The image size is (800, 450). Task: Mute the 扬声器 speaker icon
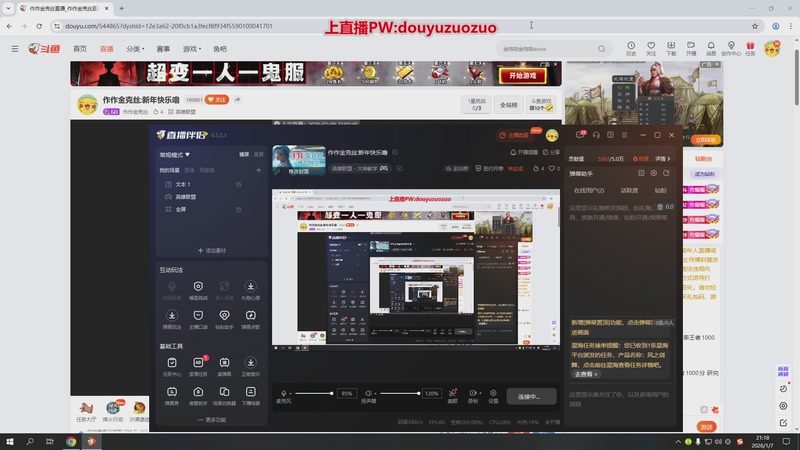368,393
